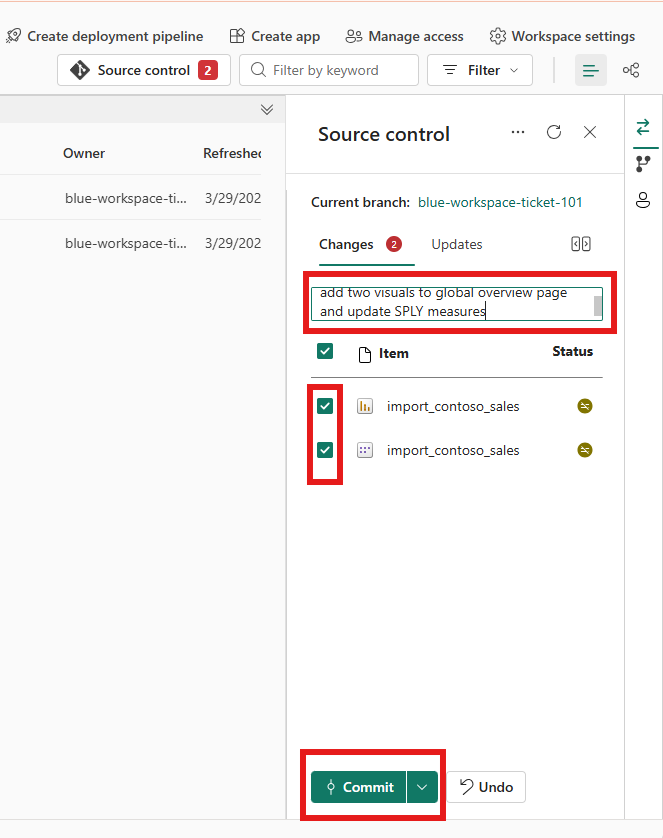Click the report icon for import_contoso_sales
Viewport: 663px width, 838px height.
pos(365,406)
